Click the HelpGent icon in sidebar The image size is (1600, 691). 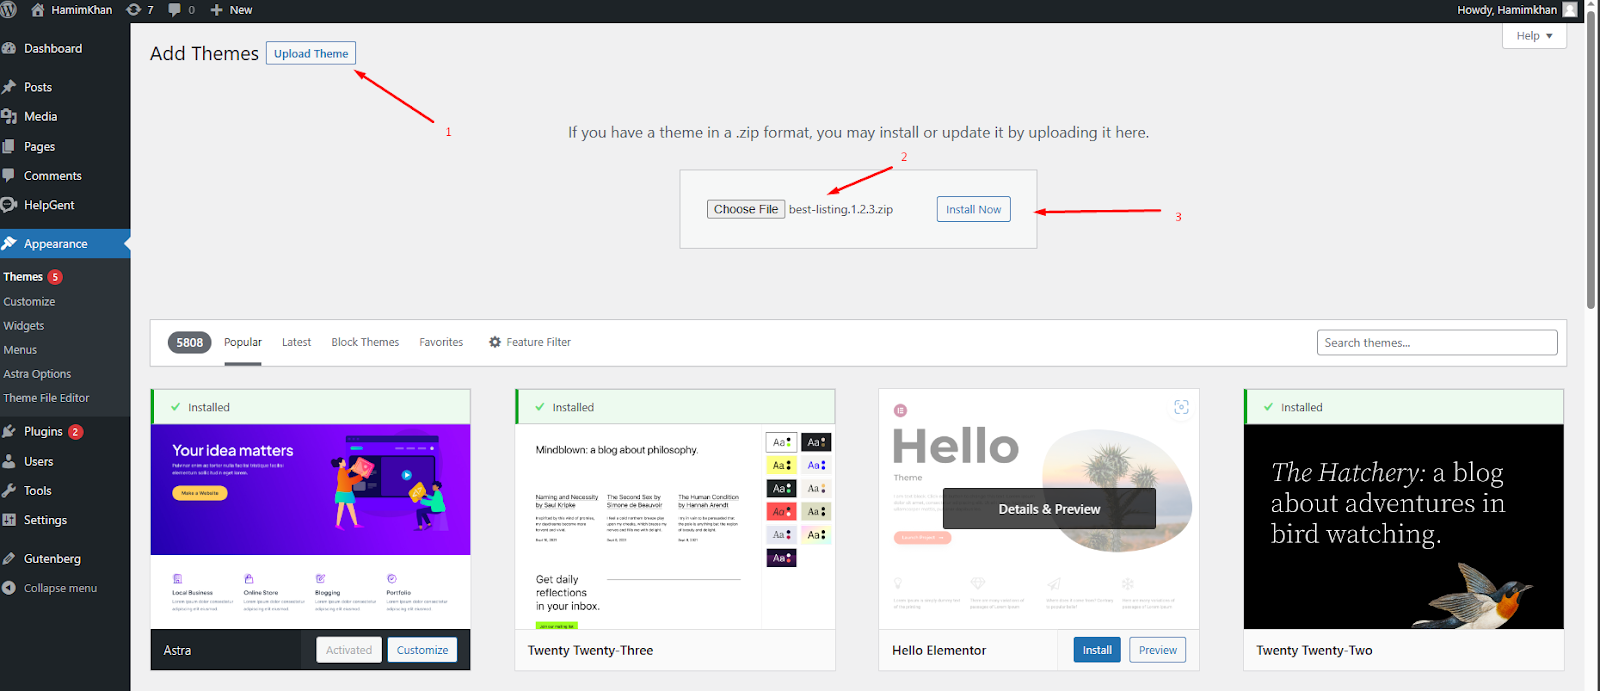pyautogui.click(x=9, y=205)
